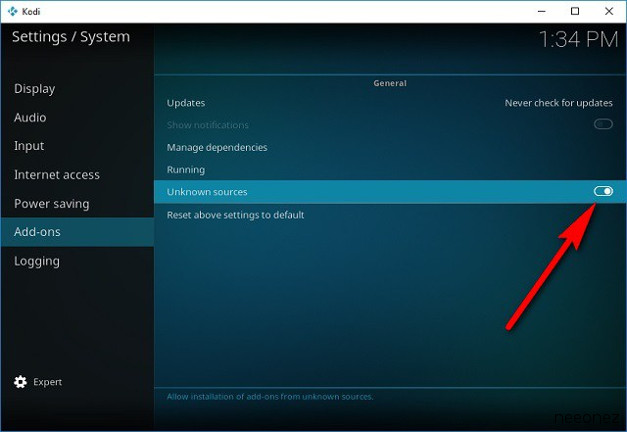627x432 pixels.
Task: Click the Expert settings level label
Action: click(48, 382)
